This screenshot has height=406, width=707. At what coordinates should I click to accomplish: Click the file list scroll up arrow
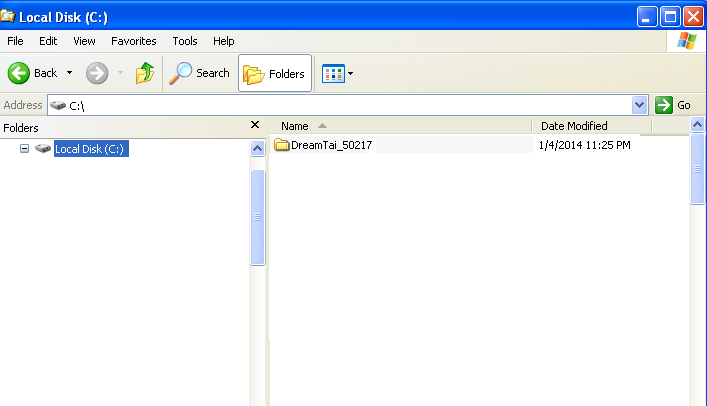point(697,125)
